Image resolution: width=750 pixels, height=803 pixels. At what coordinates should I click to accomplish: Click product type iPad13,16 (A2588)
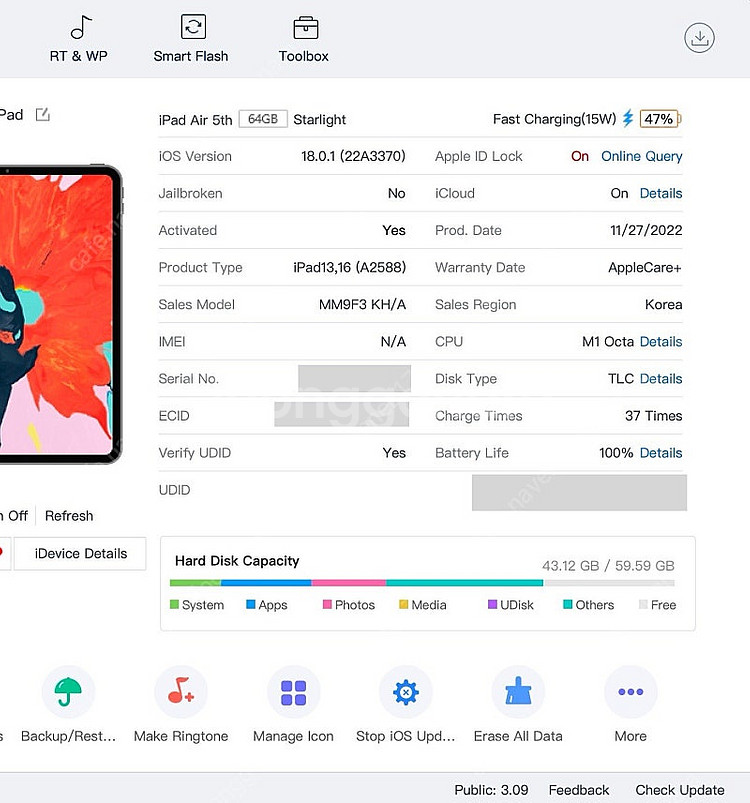tap(350, 267)
